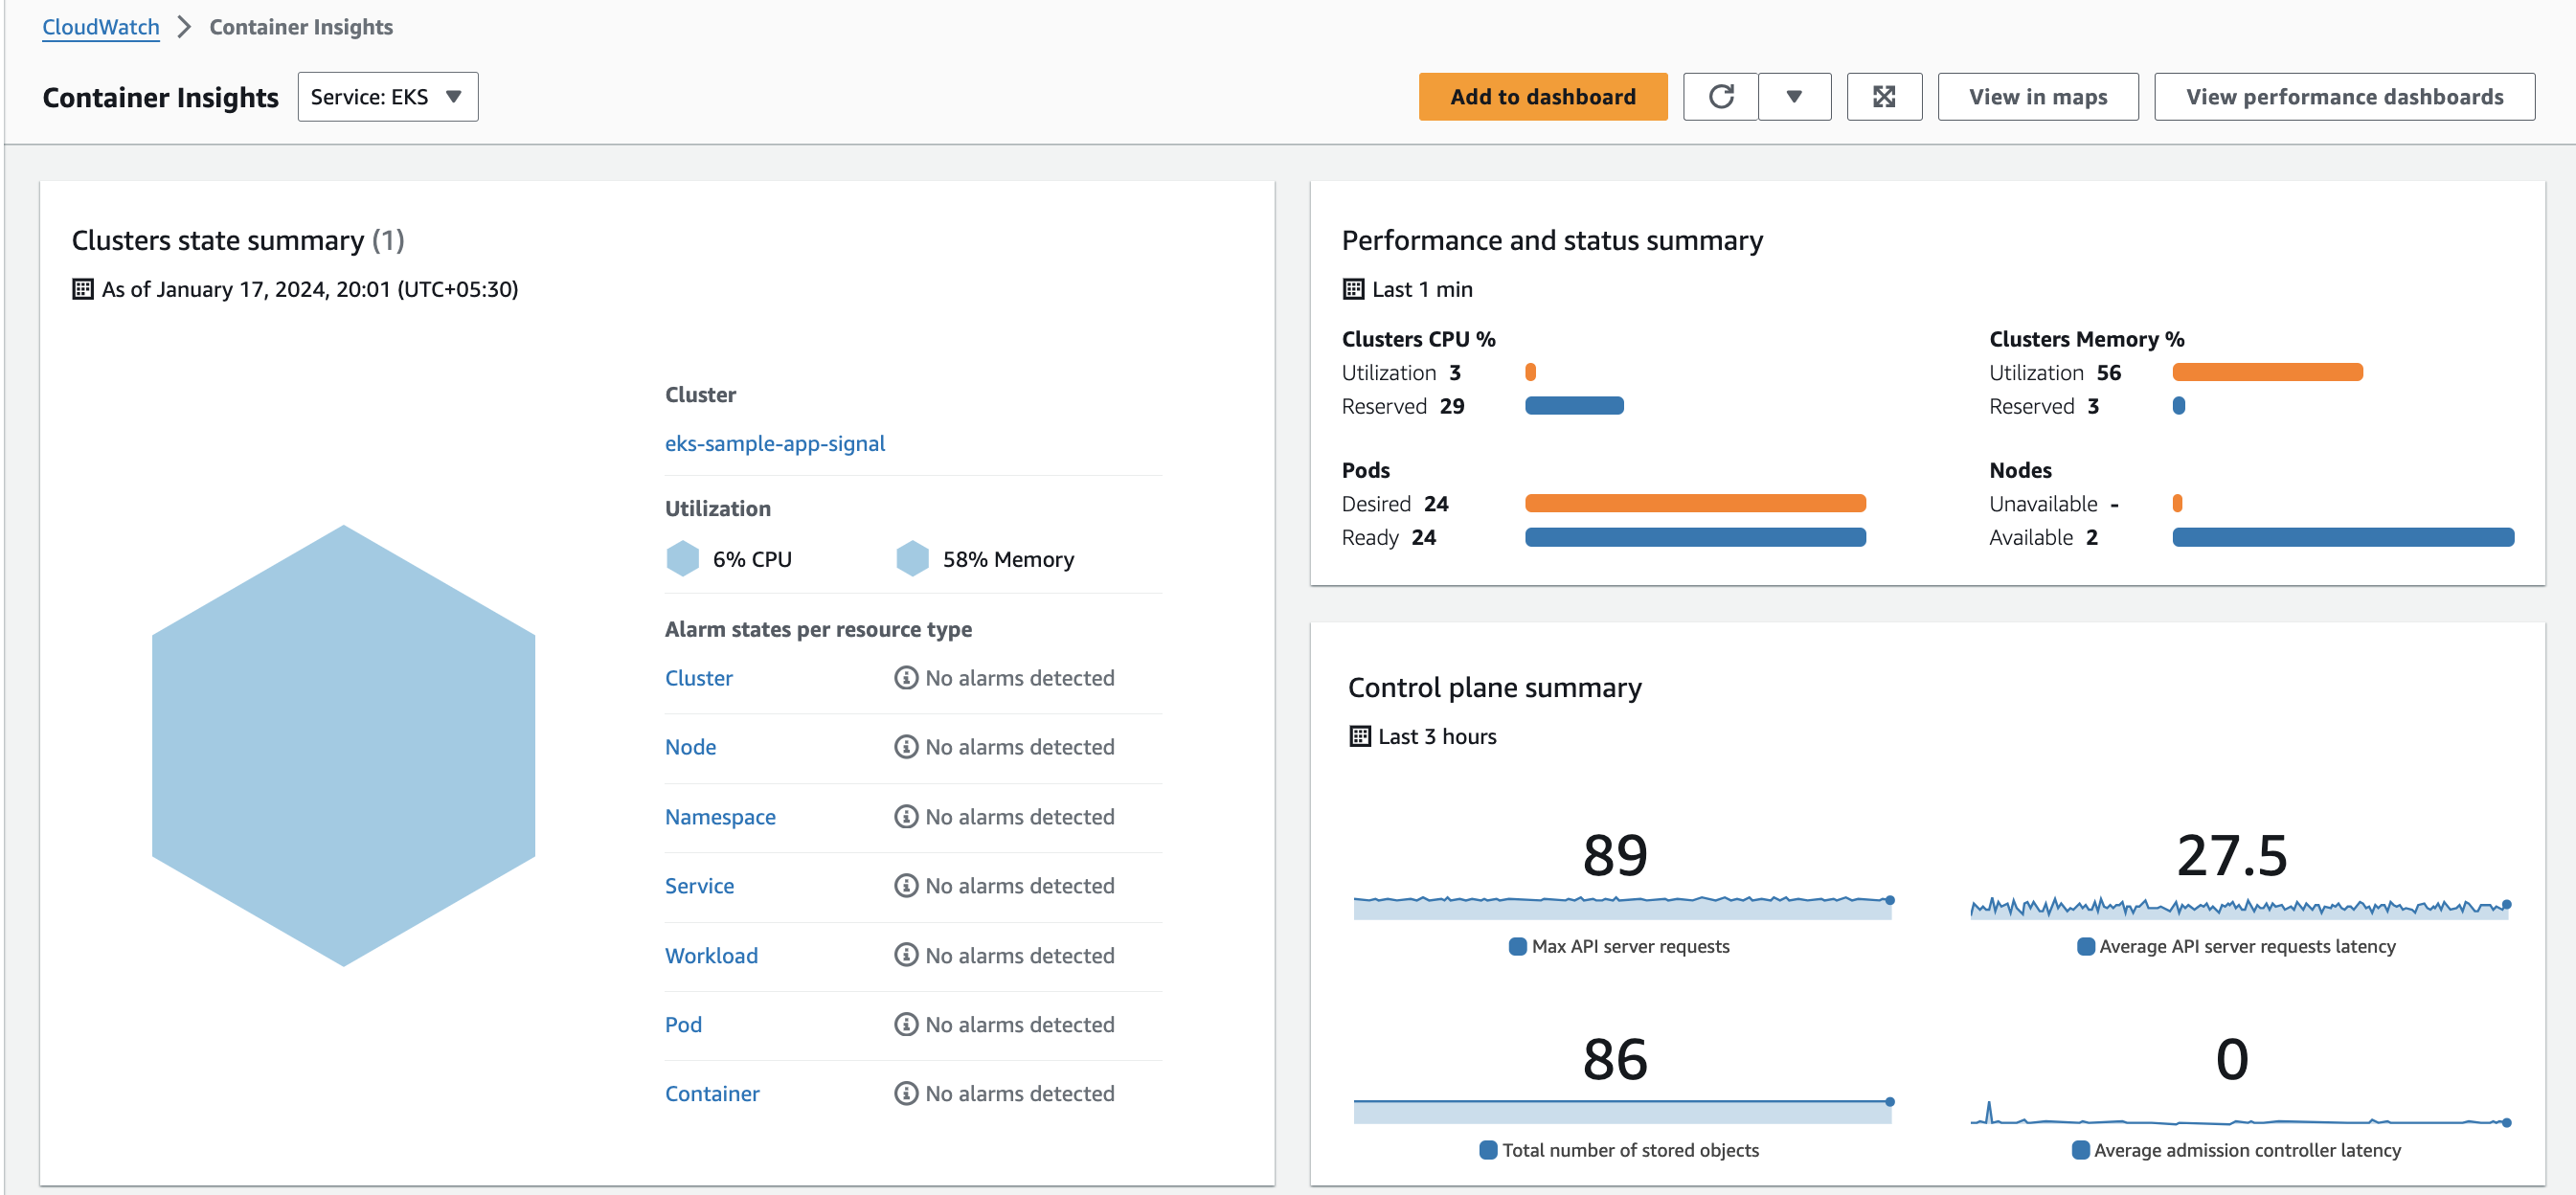Open the refresh interval dropdown arrow
This screenshot has height=1195, width=2576.
1794,97
